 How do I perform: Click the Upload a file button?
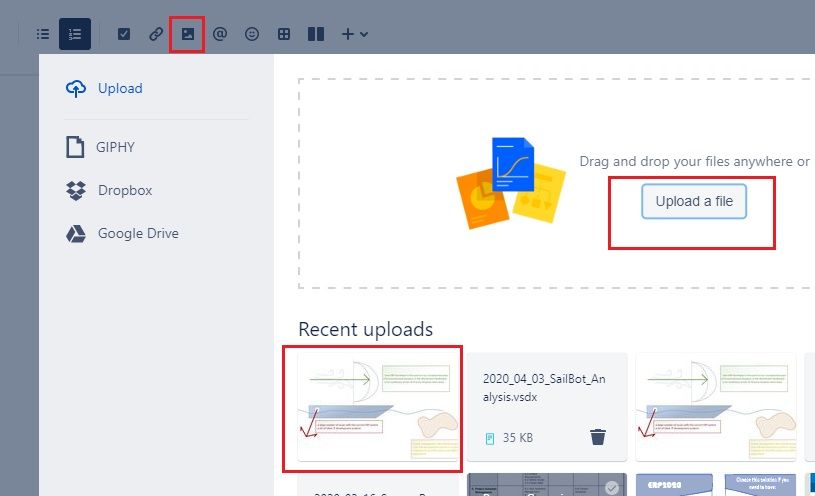(694, 201)
